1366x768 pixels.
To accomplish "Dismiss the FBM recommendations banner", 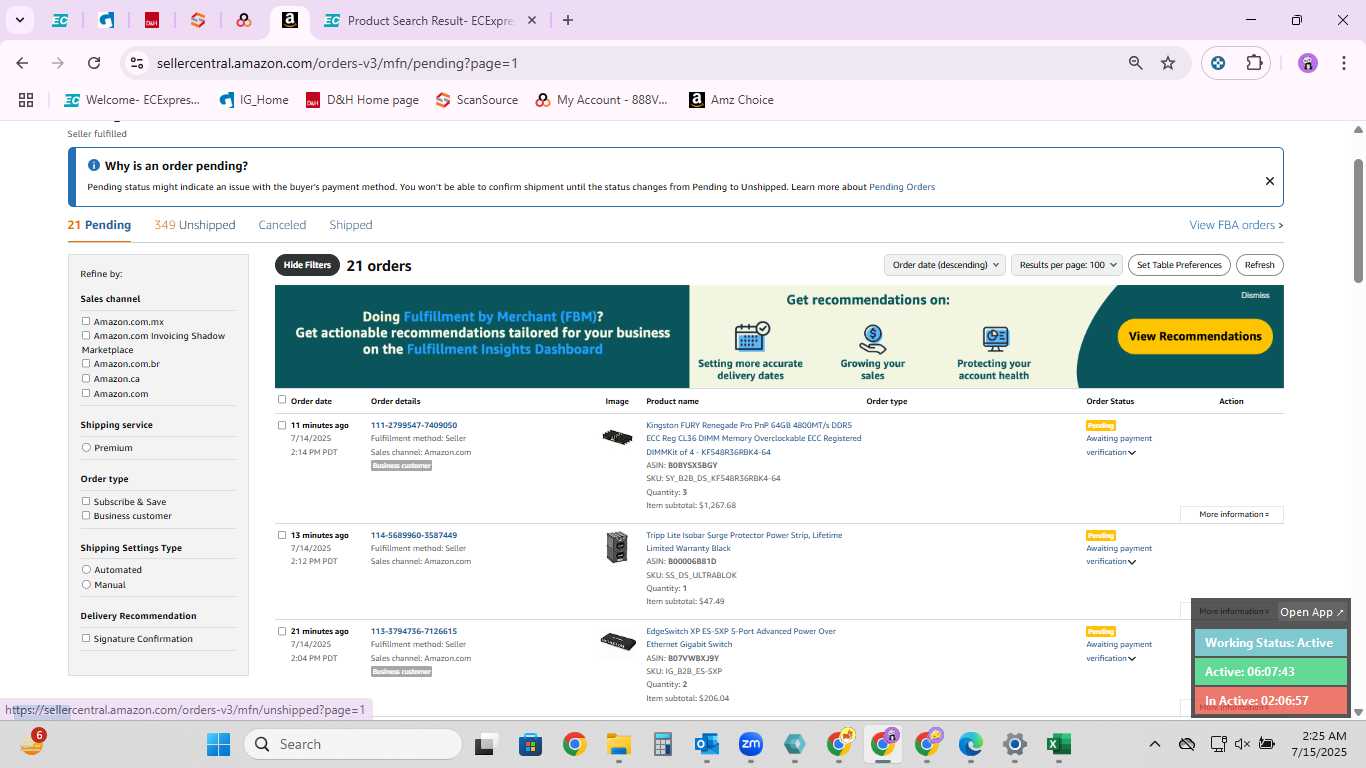I will click(1255, 295).
